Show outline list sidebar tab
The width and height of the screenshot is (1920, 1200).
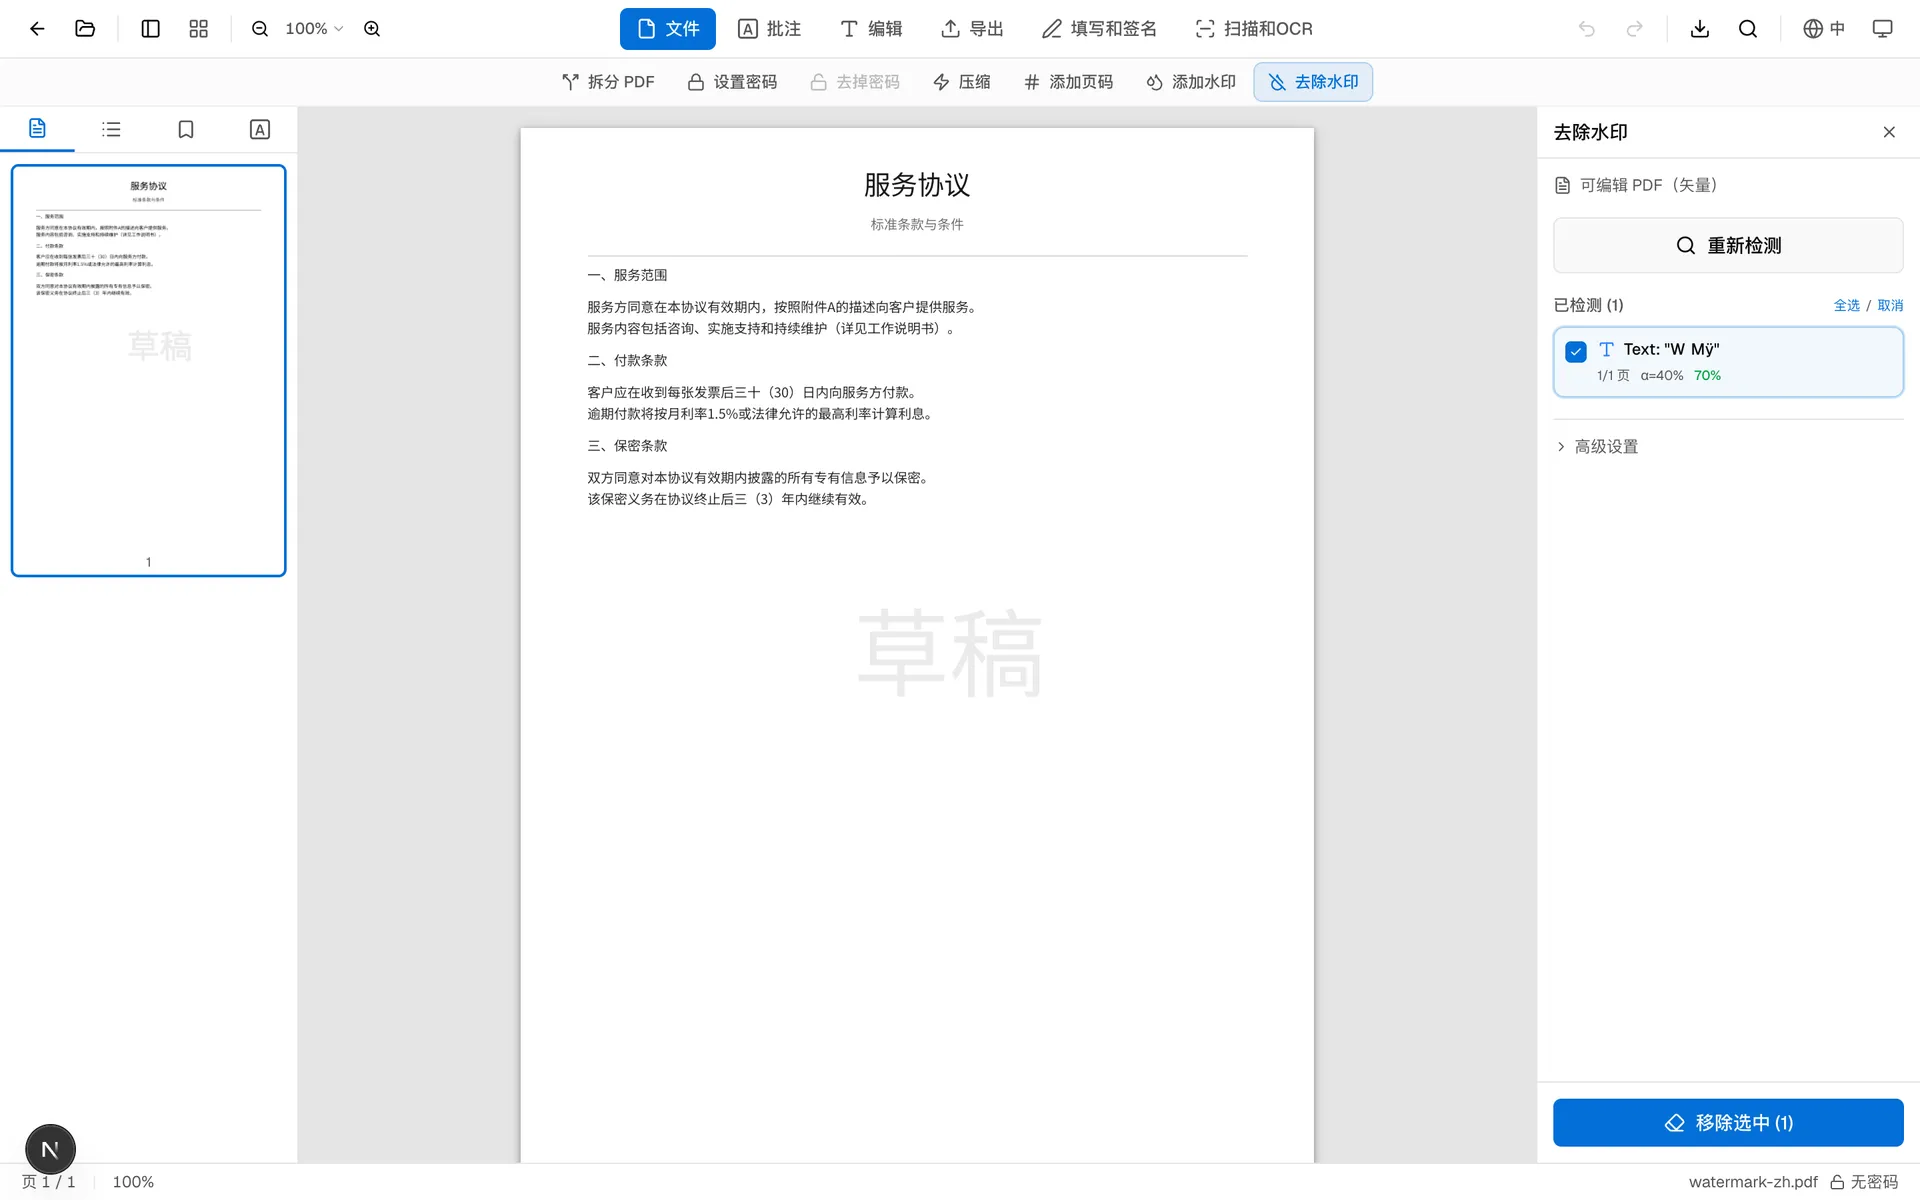point(111,129)
